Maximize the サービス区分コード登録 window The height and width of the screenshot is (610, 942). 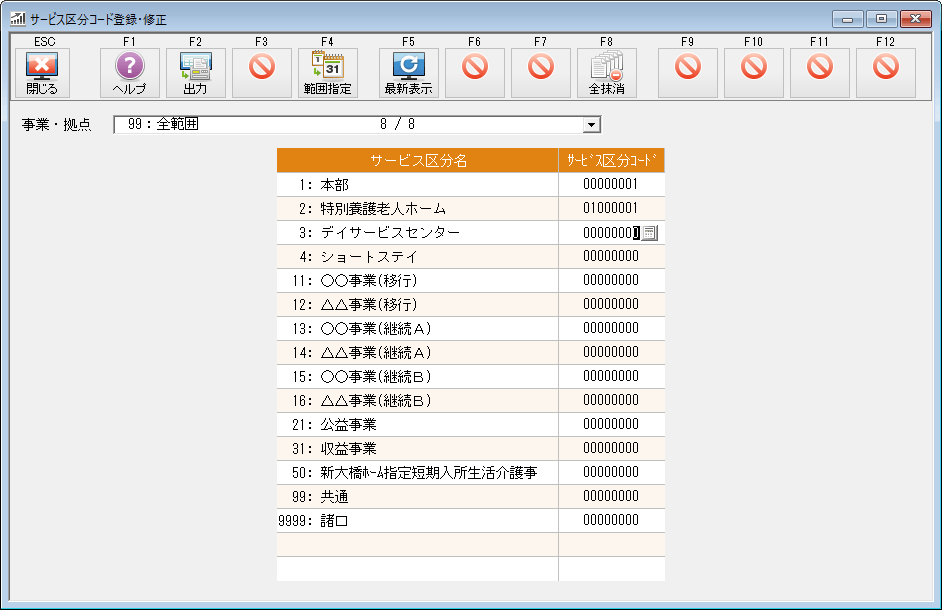click(881, 19)
